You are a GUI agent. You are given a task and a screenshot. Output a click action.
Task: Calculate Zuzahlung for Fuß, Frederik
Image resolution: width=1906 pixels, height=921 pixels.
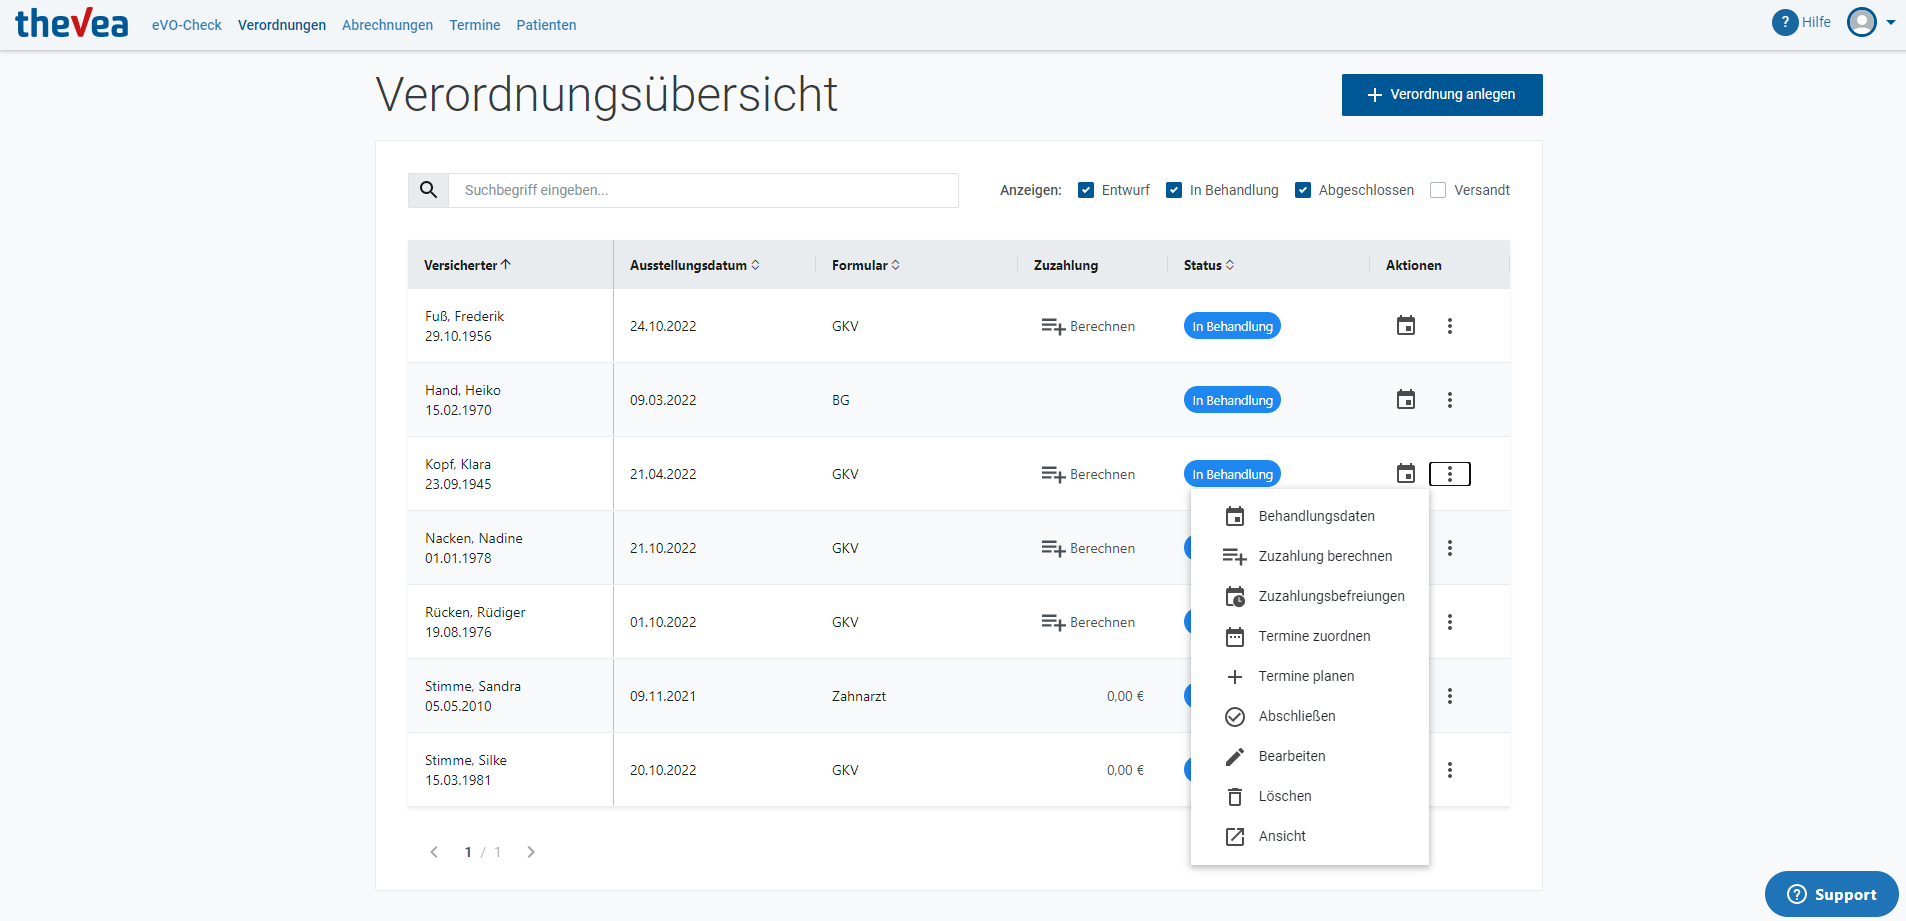pyautogui.click(x=1088, y=326)
